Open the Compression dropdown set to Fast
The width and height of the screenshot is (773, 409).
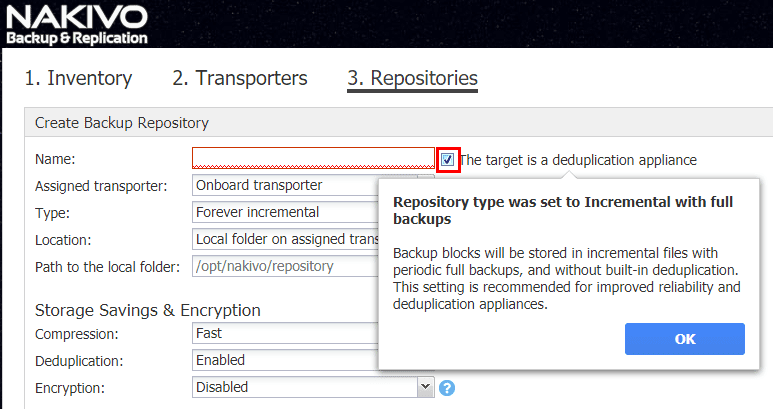point(285,333)
